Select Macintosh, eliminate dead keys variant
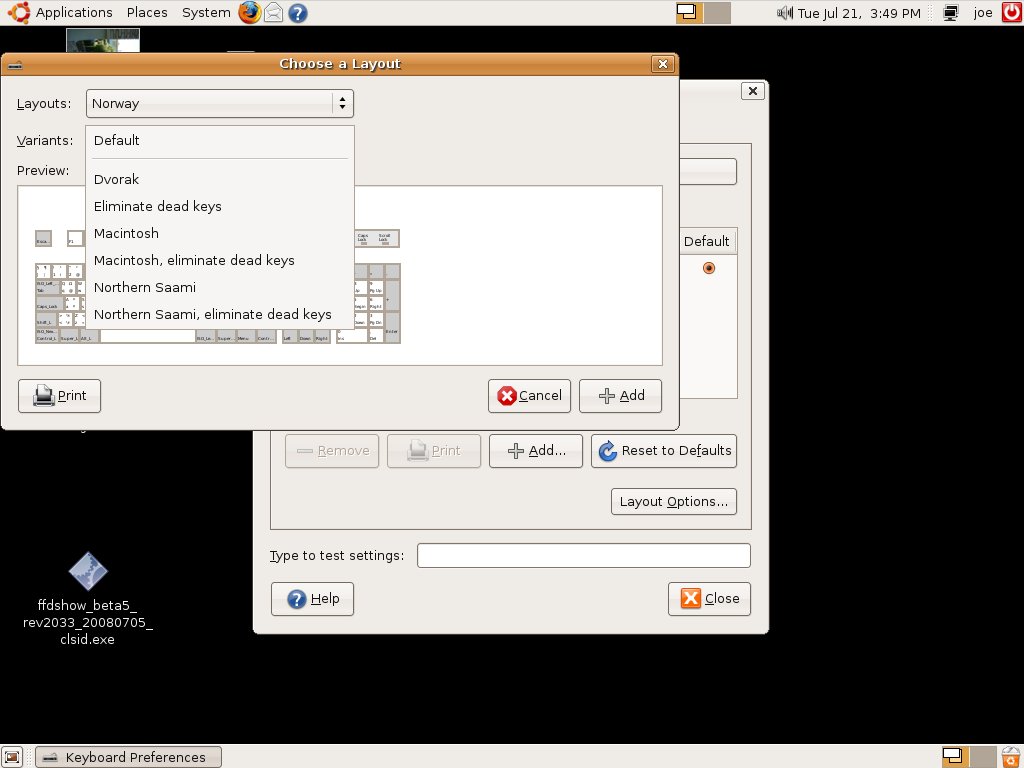Viewport: 1024px width, 768px height. point(194,260)
